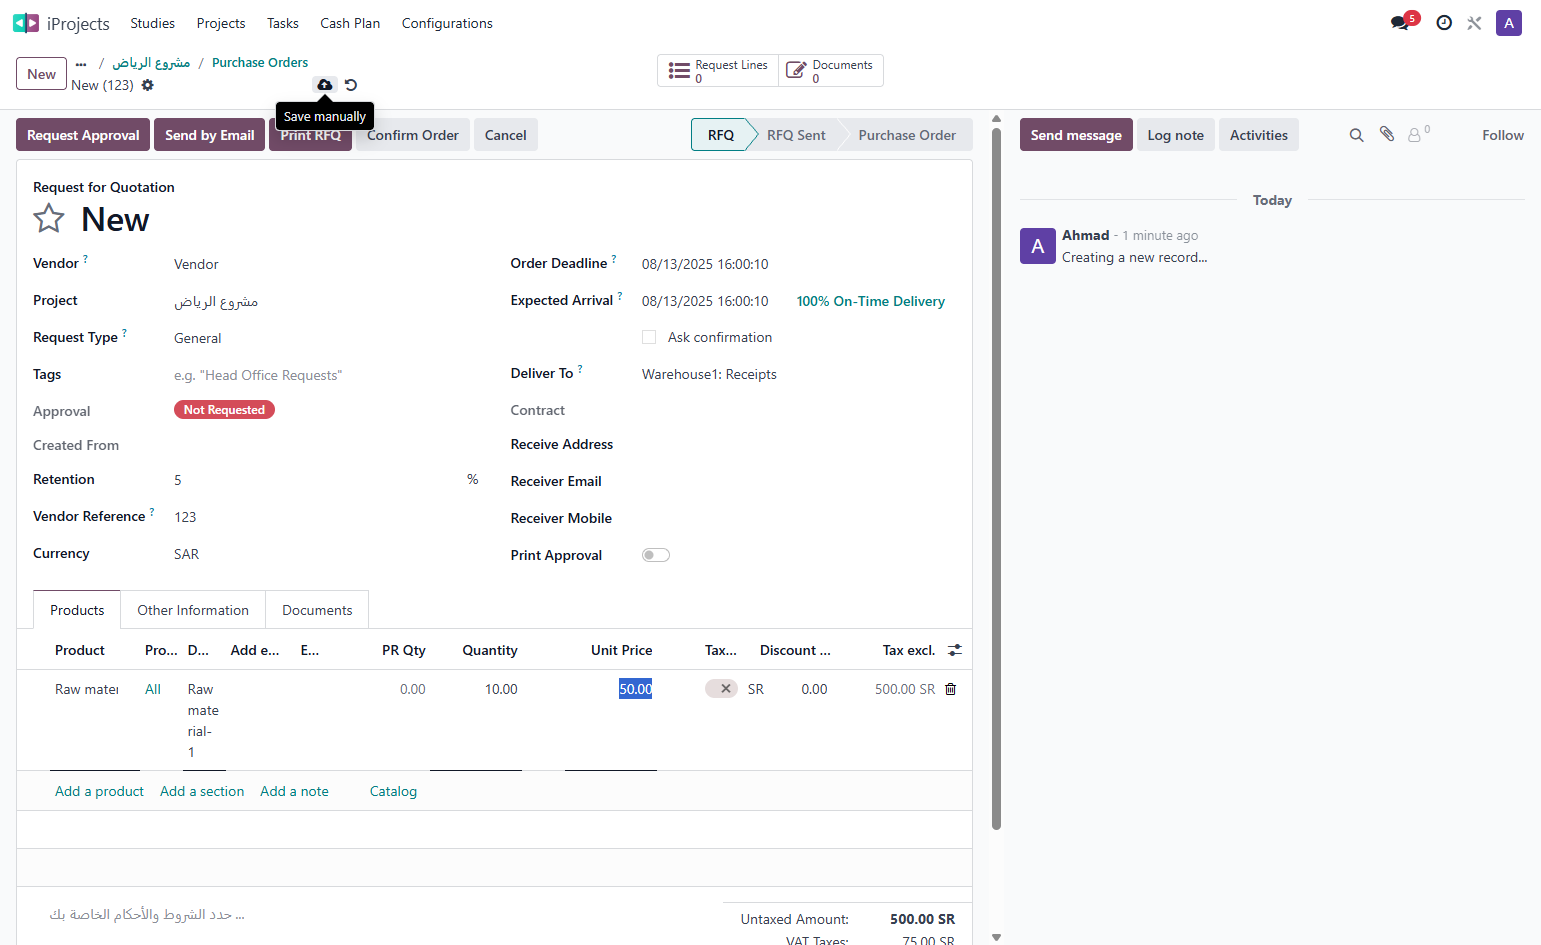Edit the Vendor Reference field

(326, 517)
